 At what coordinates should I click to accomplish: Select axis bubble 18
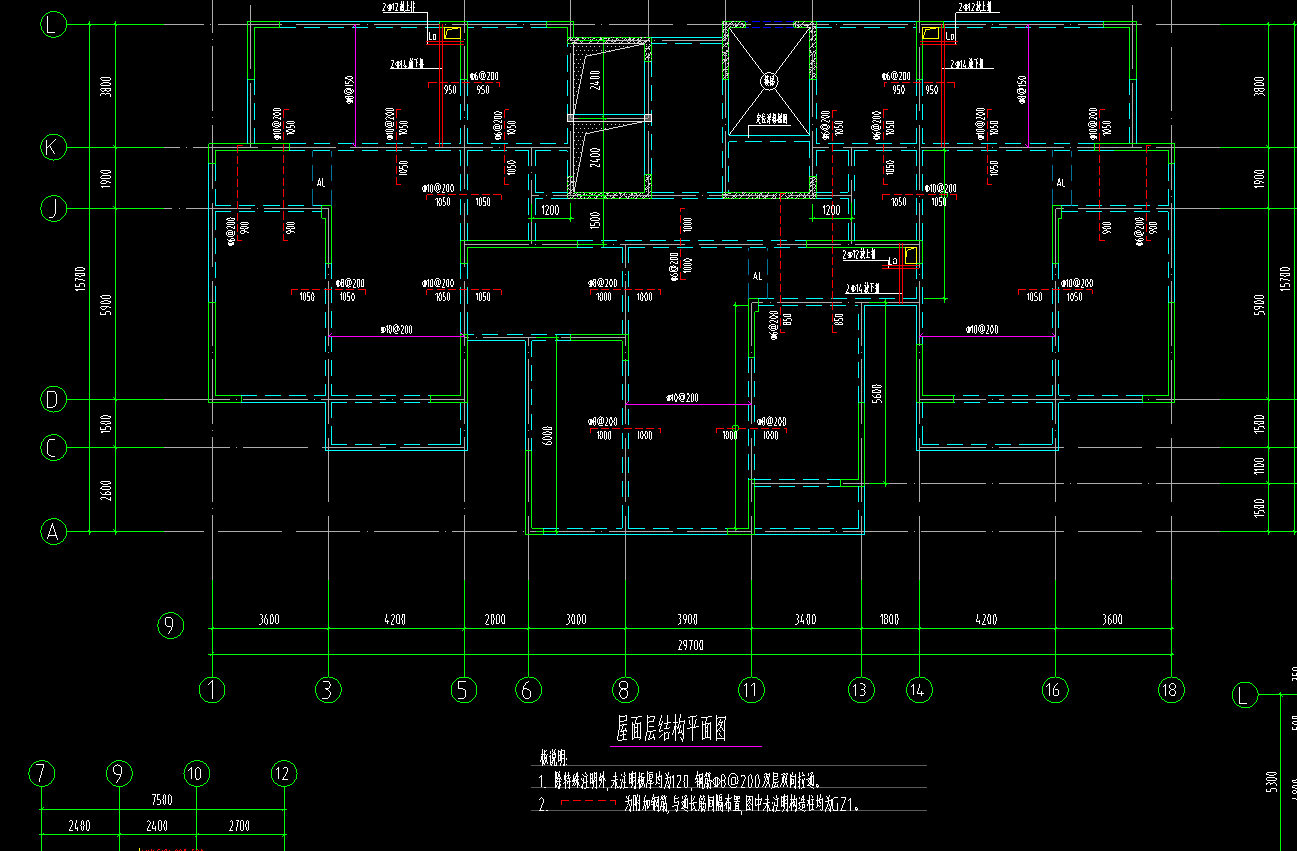pos(1171,689)
